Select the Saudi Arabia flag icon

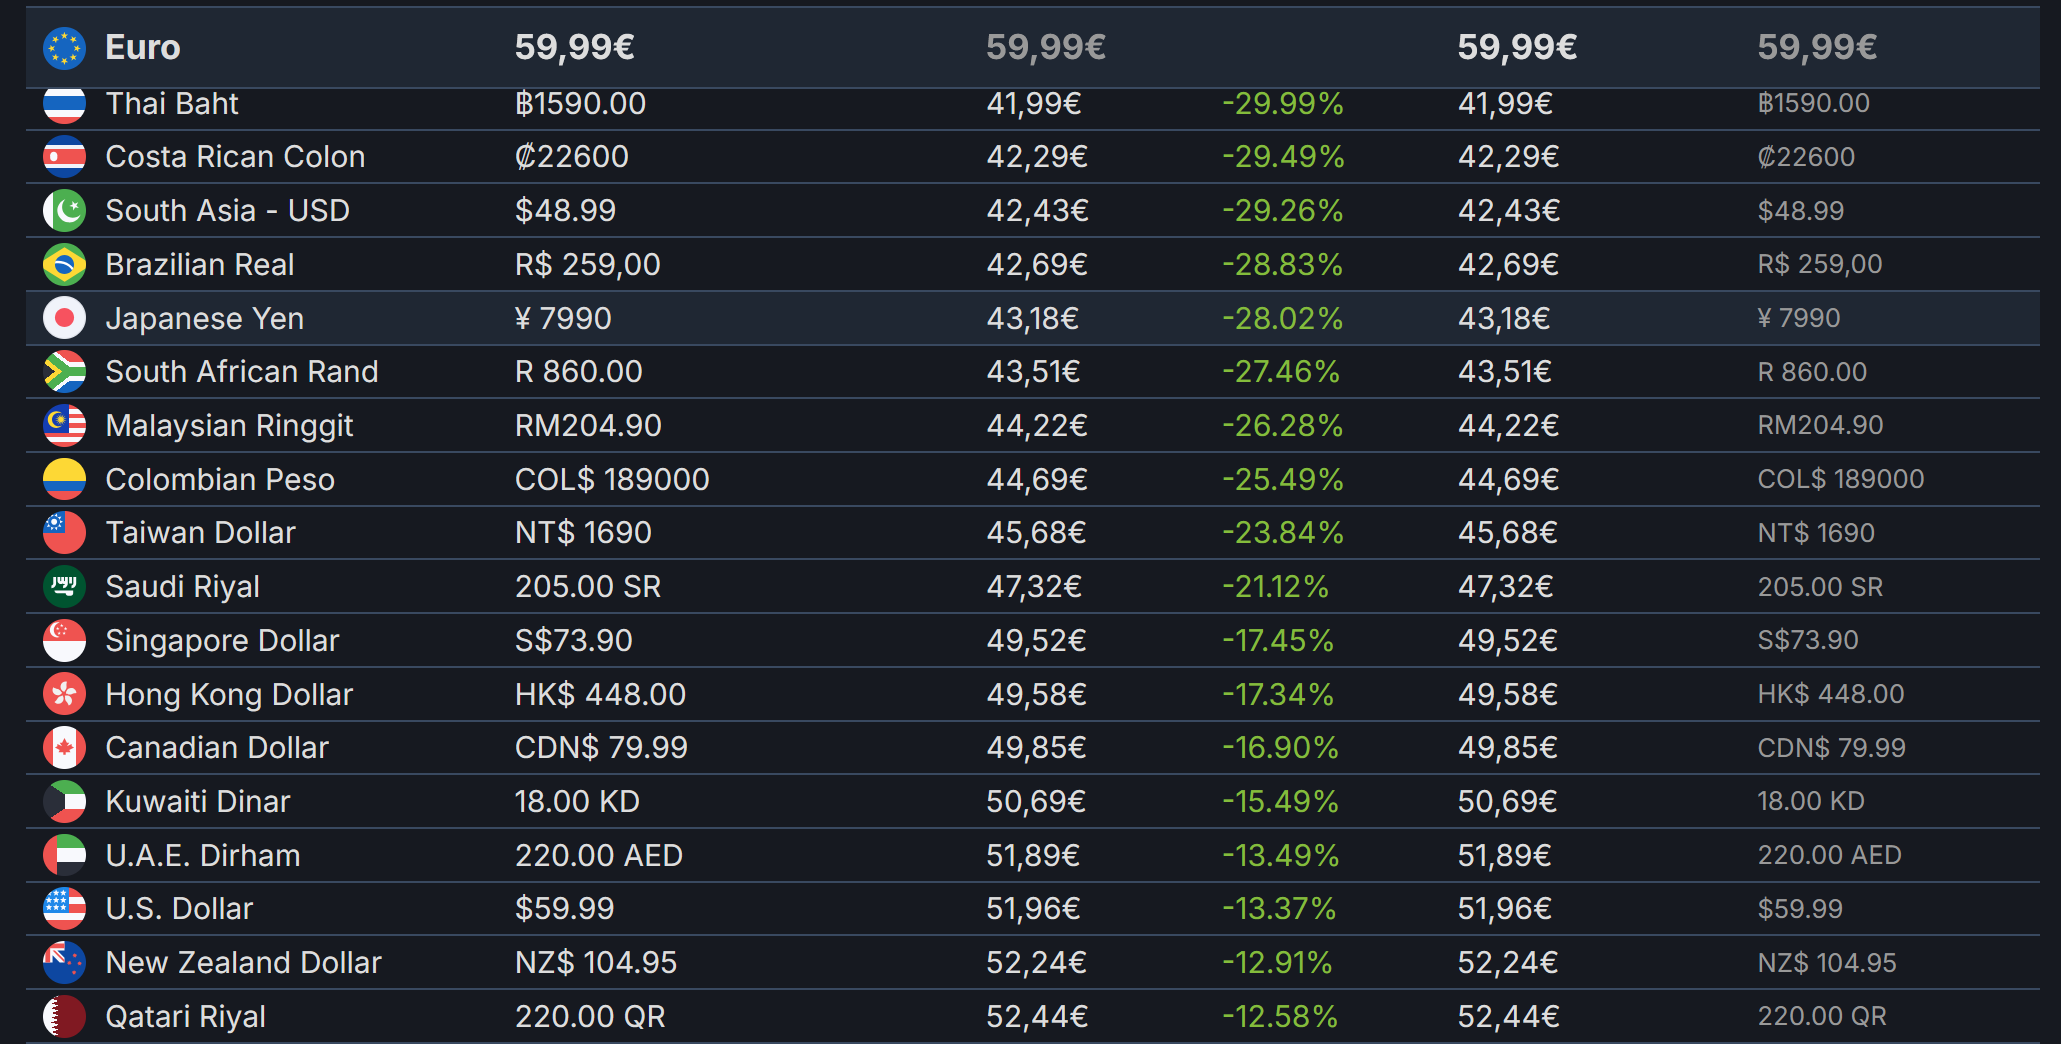(x=64, y=587)
